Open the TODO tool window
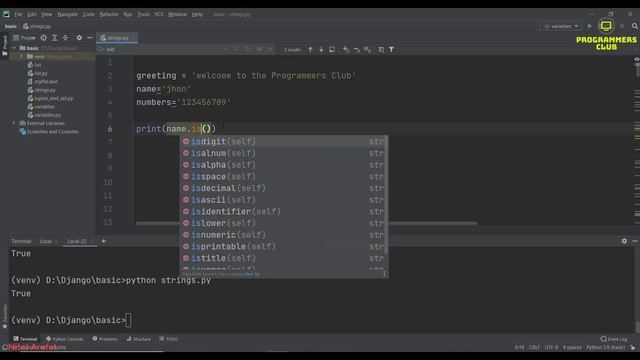 coord(169,339)
